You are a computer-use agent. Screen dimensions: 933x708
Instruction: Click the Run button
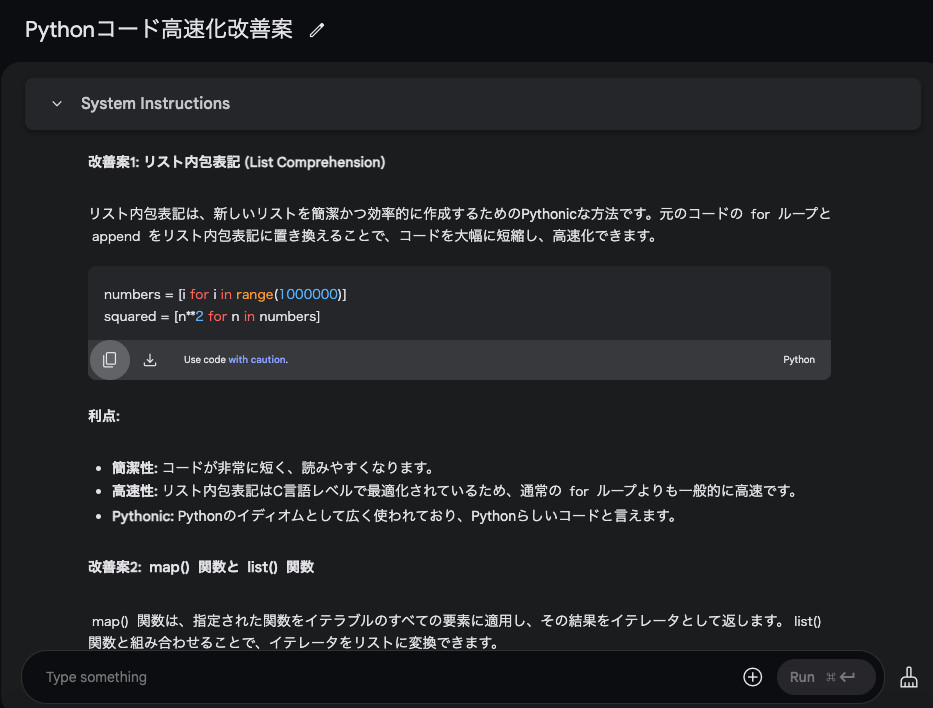[825, 677]
